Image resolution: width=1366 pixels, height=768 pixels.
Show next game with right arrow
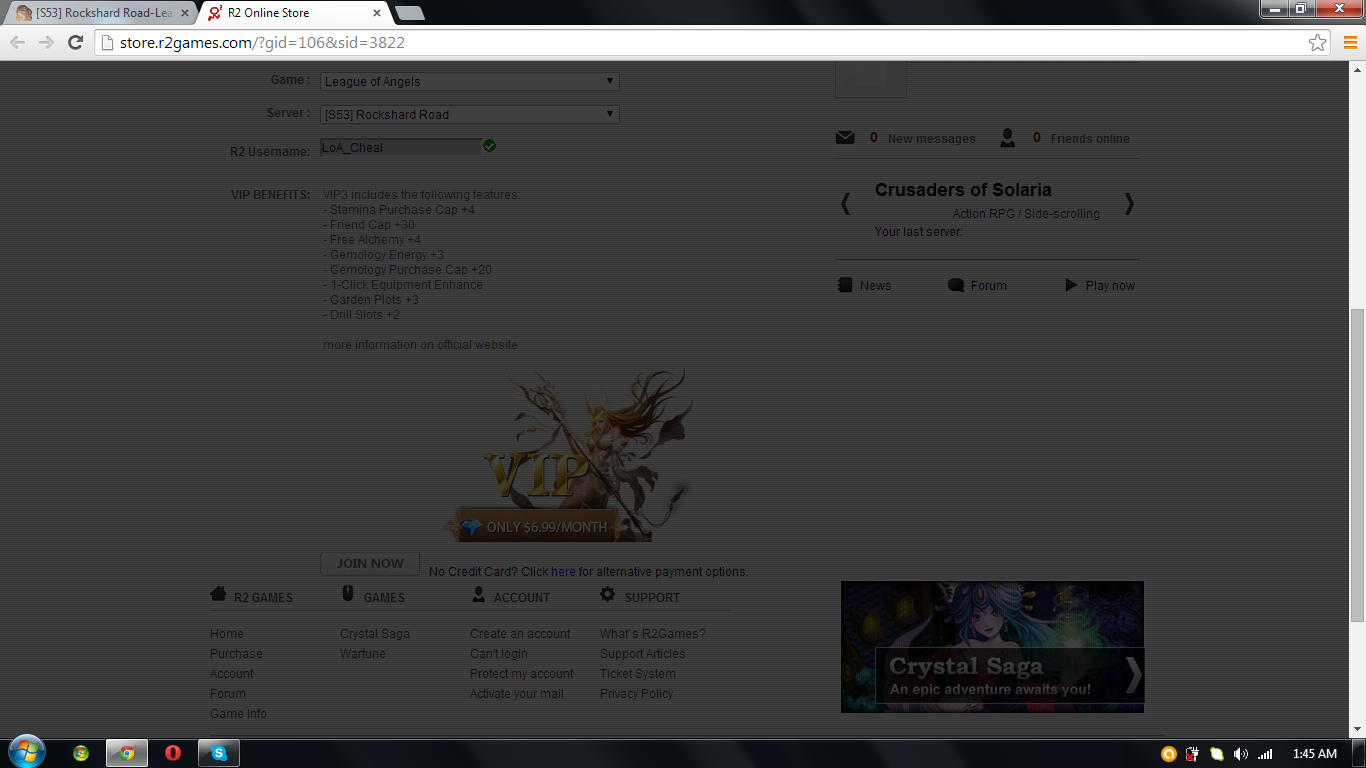[1129, 204]
